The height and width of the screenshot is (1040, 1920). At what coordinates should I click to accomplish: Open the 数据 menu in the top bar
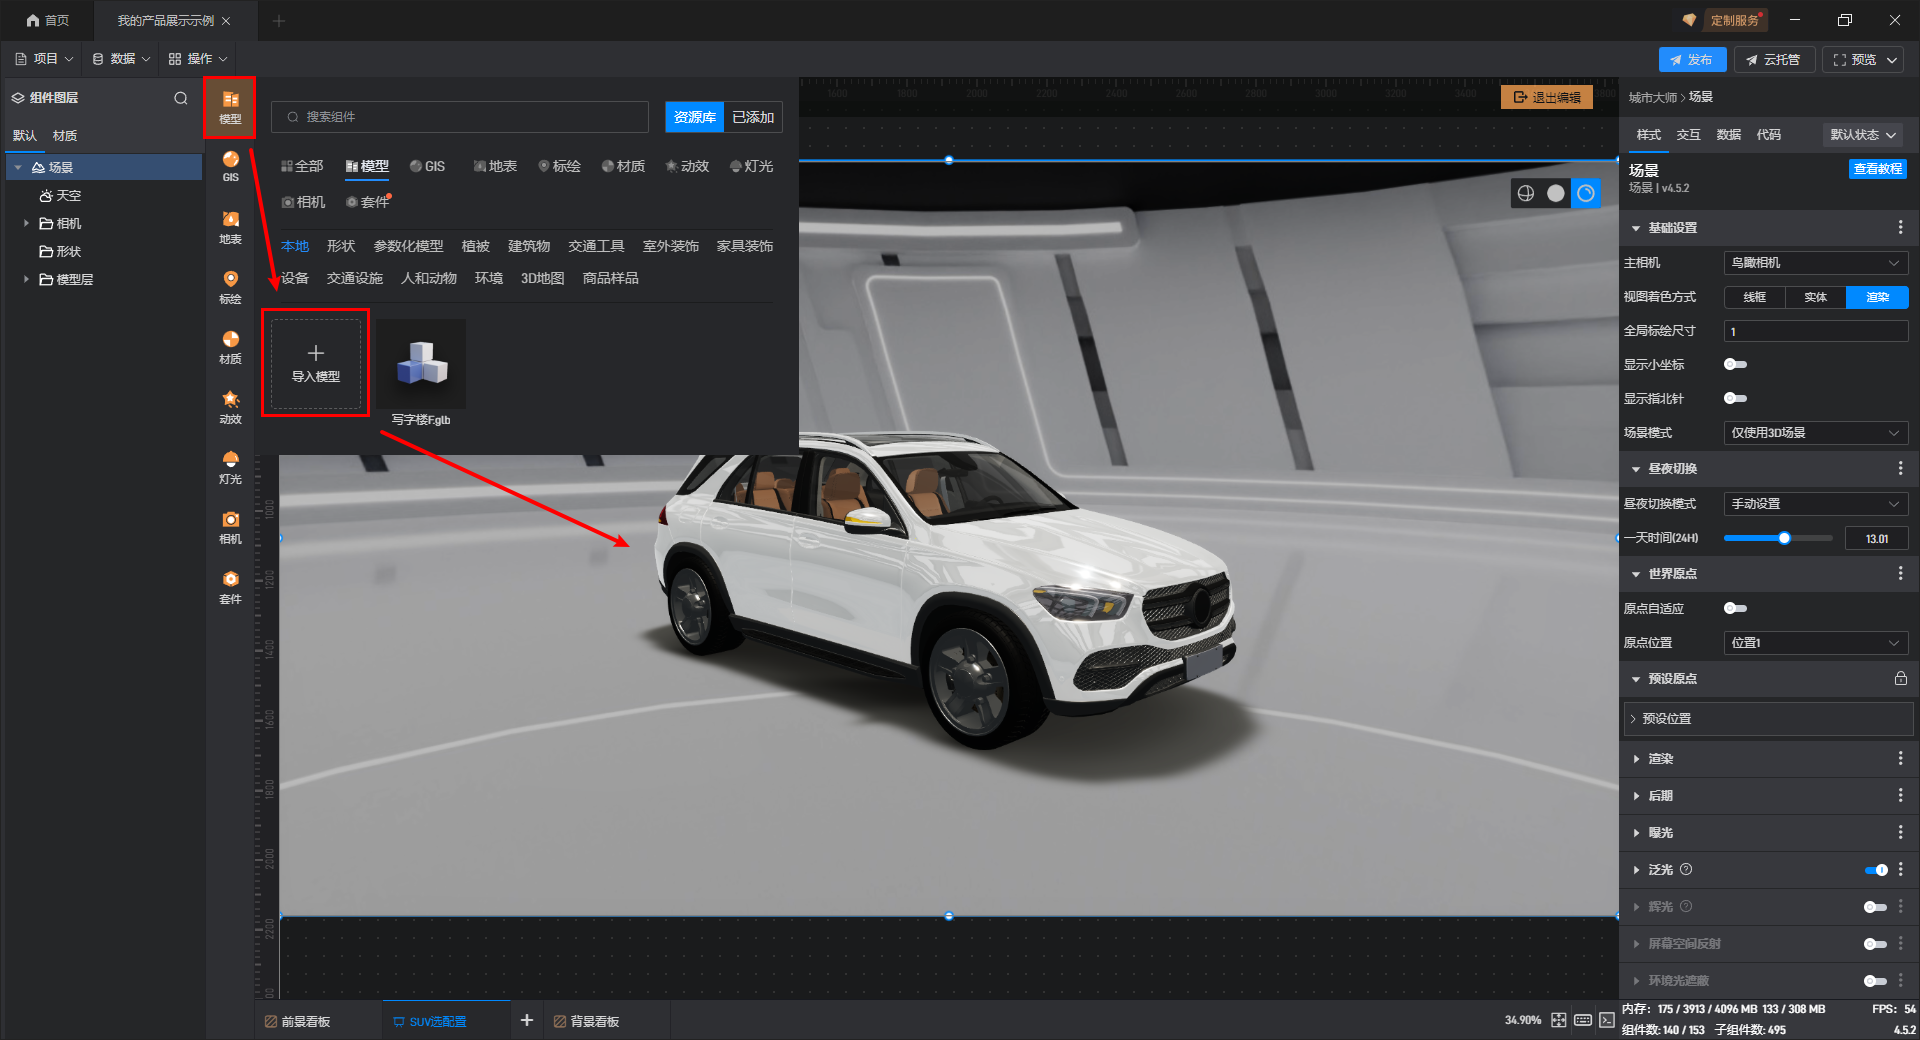click(x=121, y=59)
